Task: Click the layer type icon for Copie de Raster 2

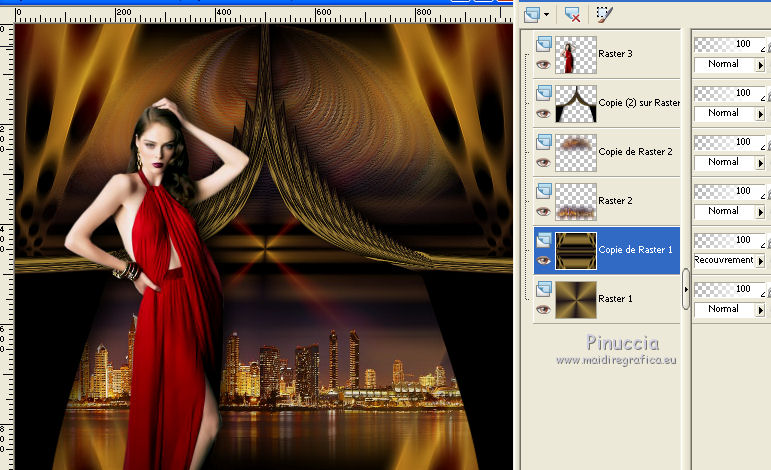Action: click(543, 142)
